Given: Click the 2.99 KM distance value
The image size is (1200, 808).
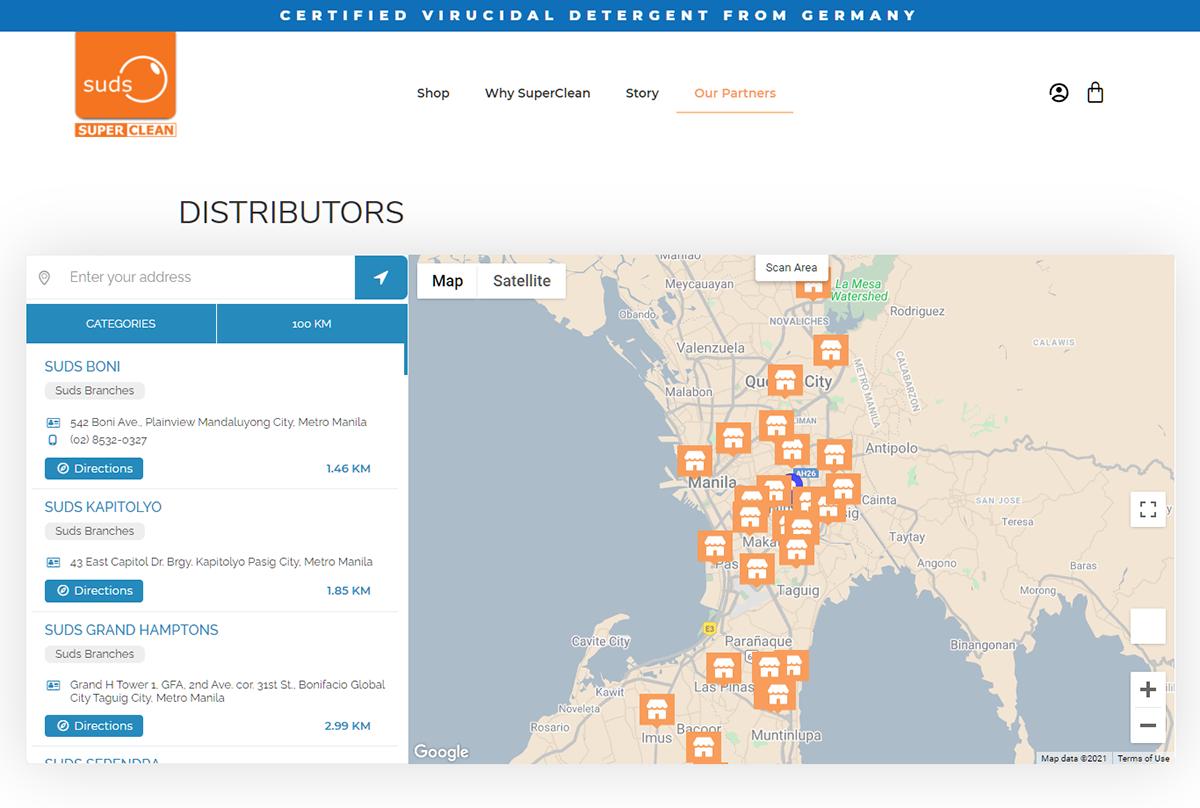Looking at the screenshot, I should [x=348, y=726].
